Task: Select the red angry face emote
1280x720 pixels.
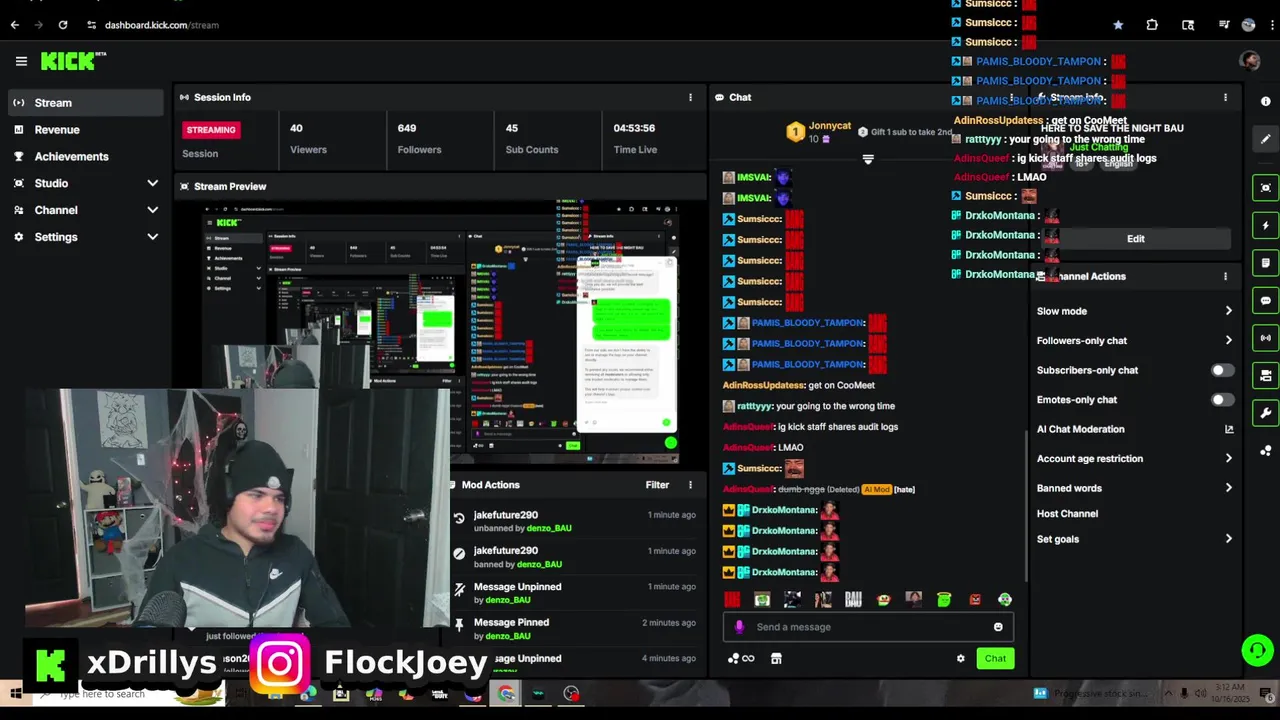Action: [x=974, y=599]
